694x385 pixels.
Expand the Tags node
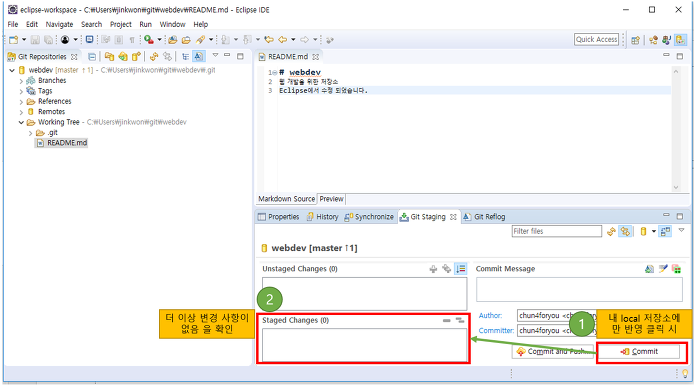(x=21, y=91)
